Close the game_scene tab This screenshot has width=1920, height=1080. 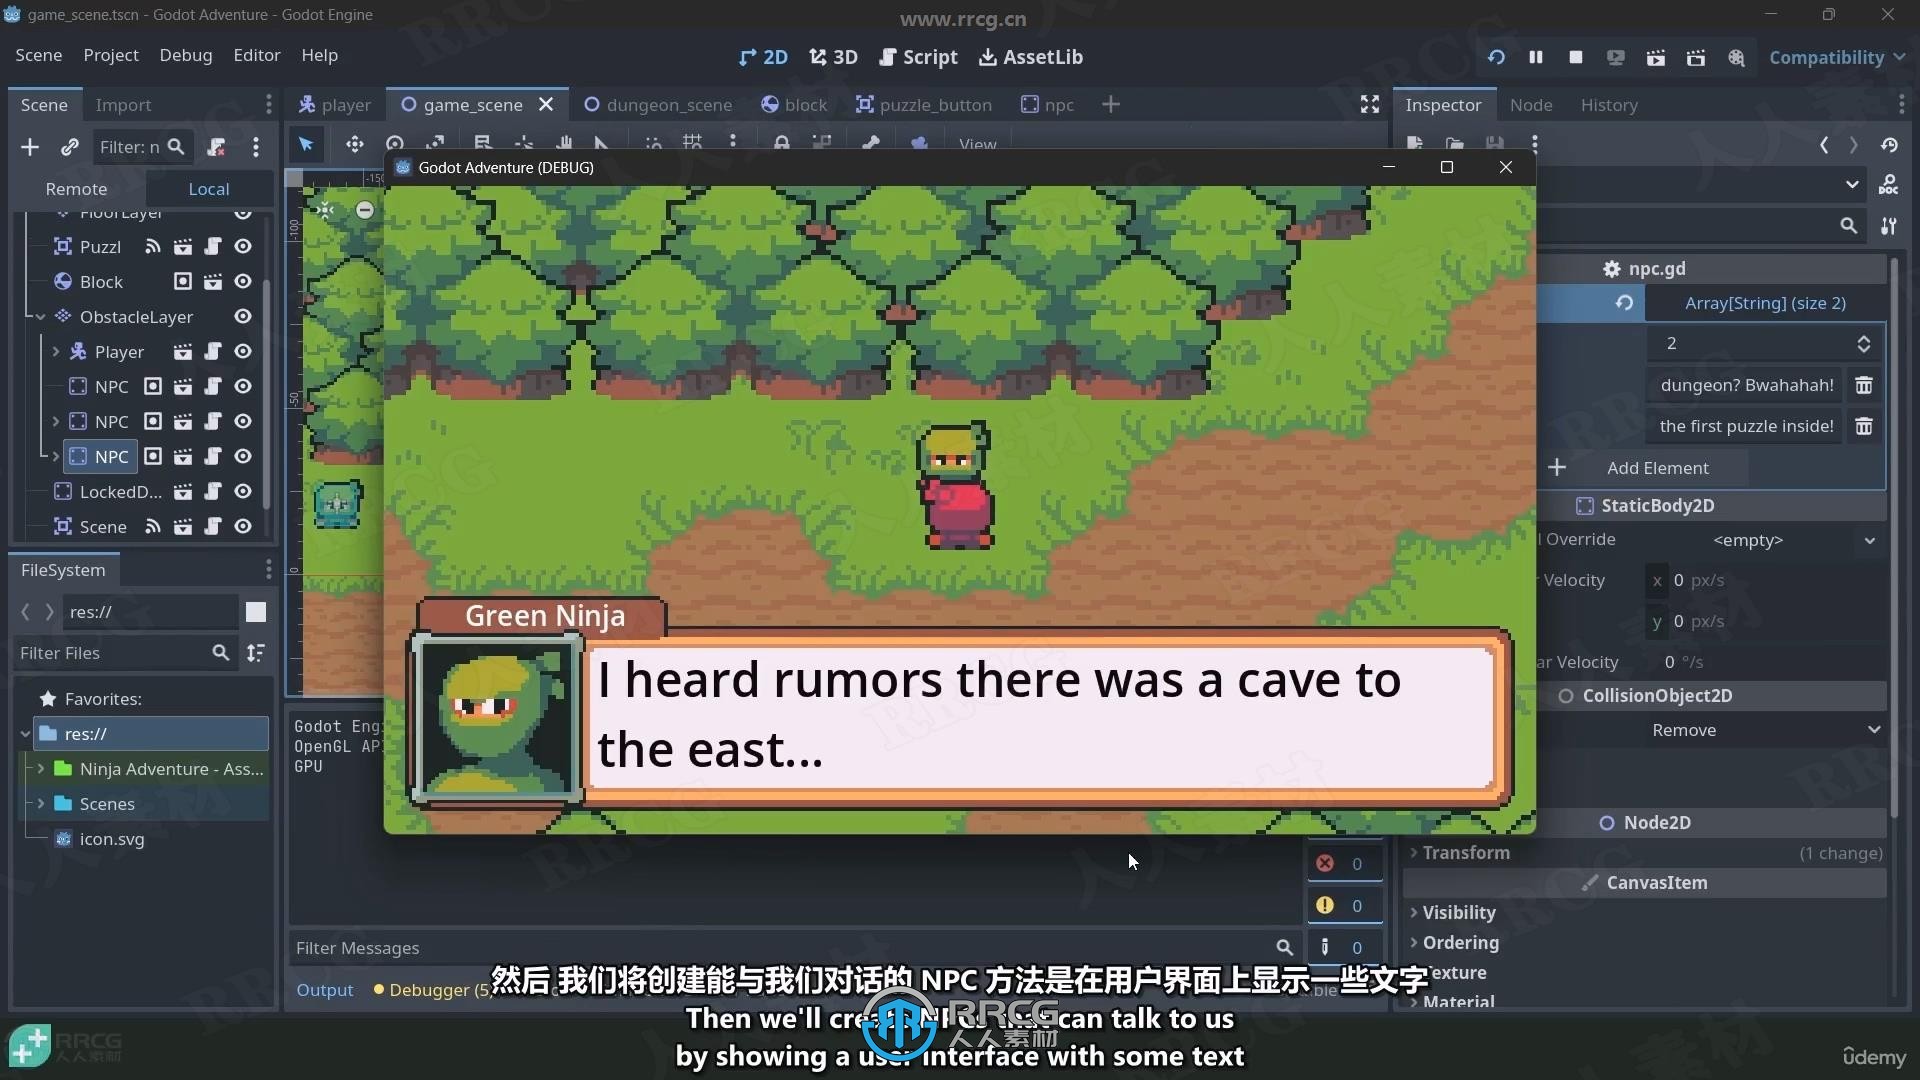pos(546,104)
